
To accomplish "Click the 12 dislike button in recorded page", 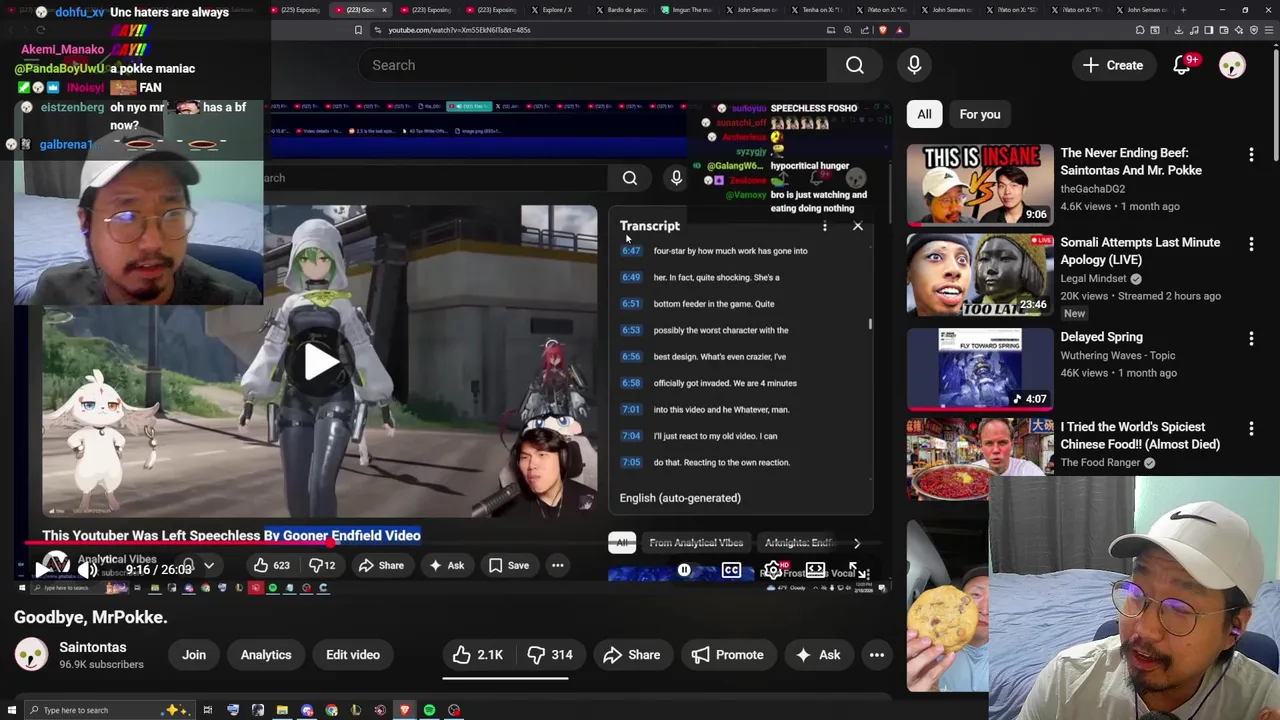I will click(x=323, y=565).
